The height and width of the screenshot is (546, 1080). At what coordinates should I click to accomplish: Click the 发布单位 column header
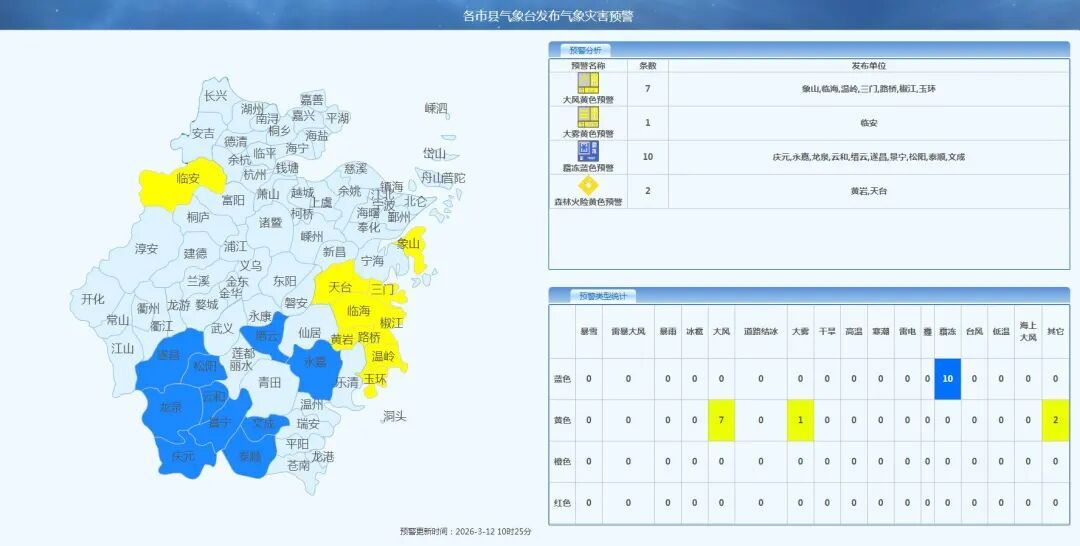click(868, 65)
